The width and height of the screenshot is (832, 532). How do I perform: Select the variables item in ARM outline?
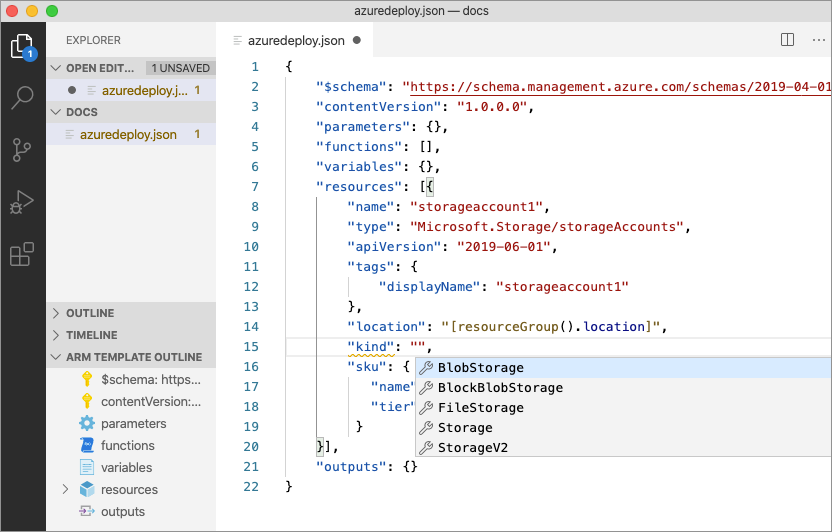[x=126, y=467]
